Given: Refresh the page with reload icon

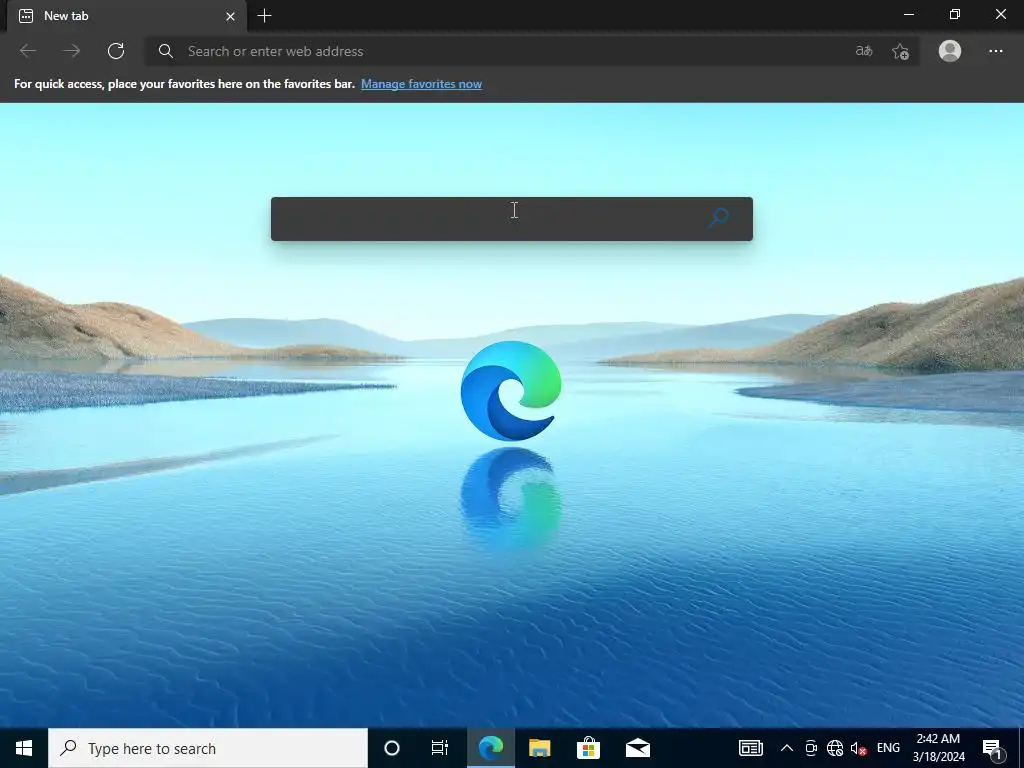Looking at the screenshot, I should pos(116,51).
